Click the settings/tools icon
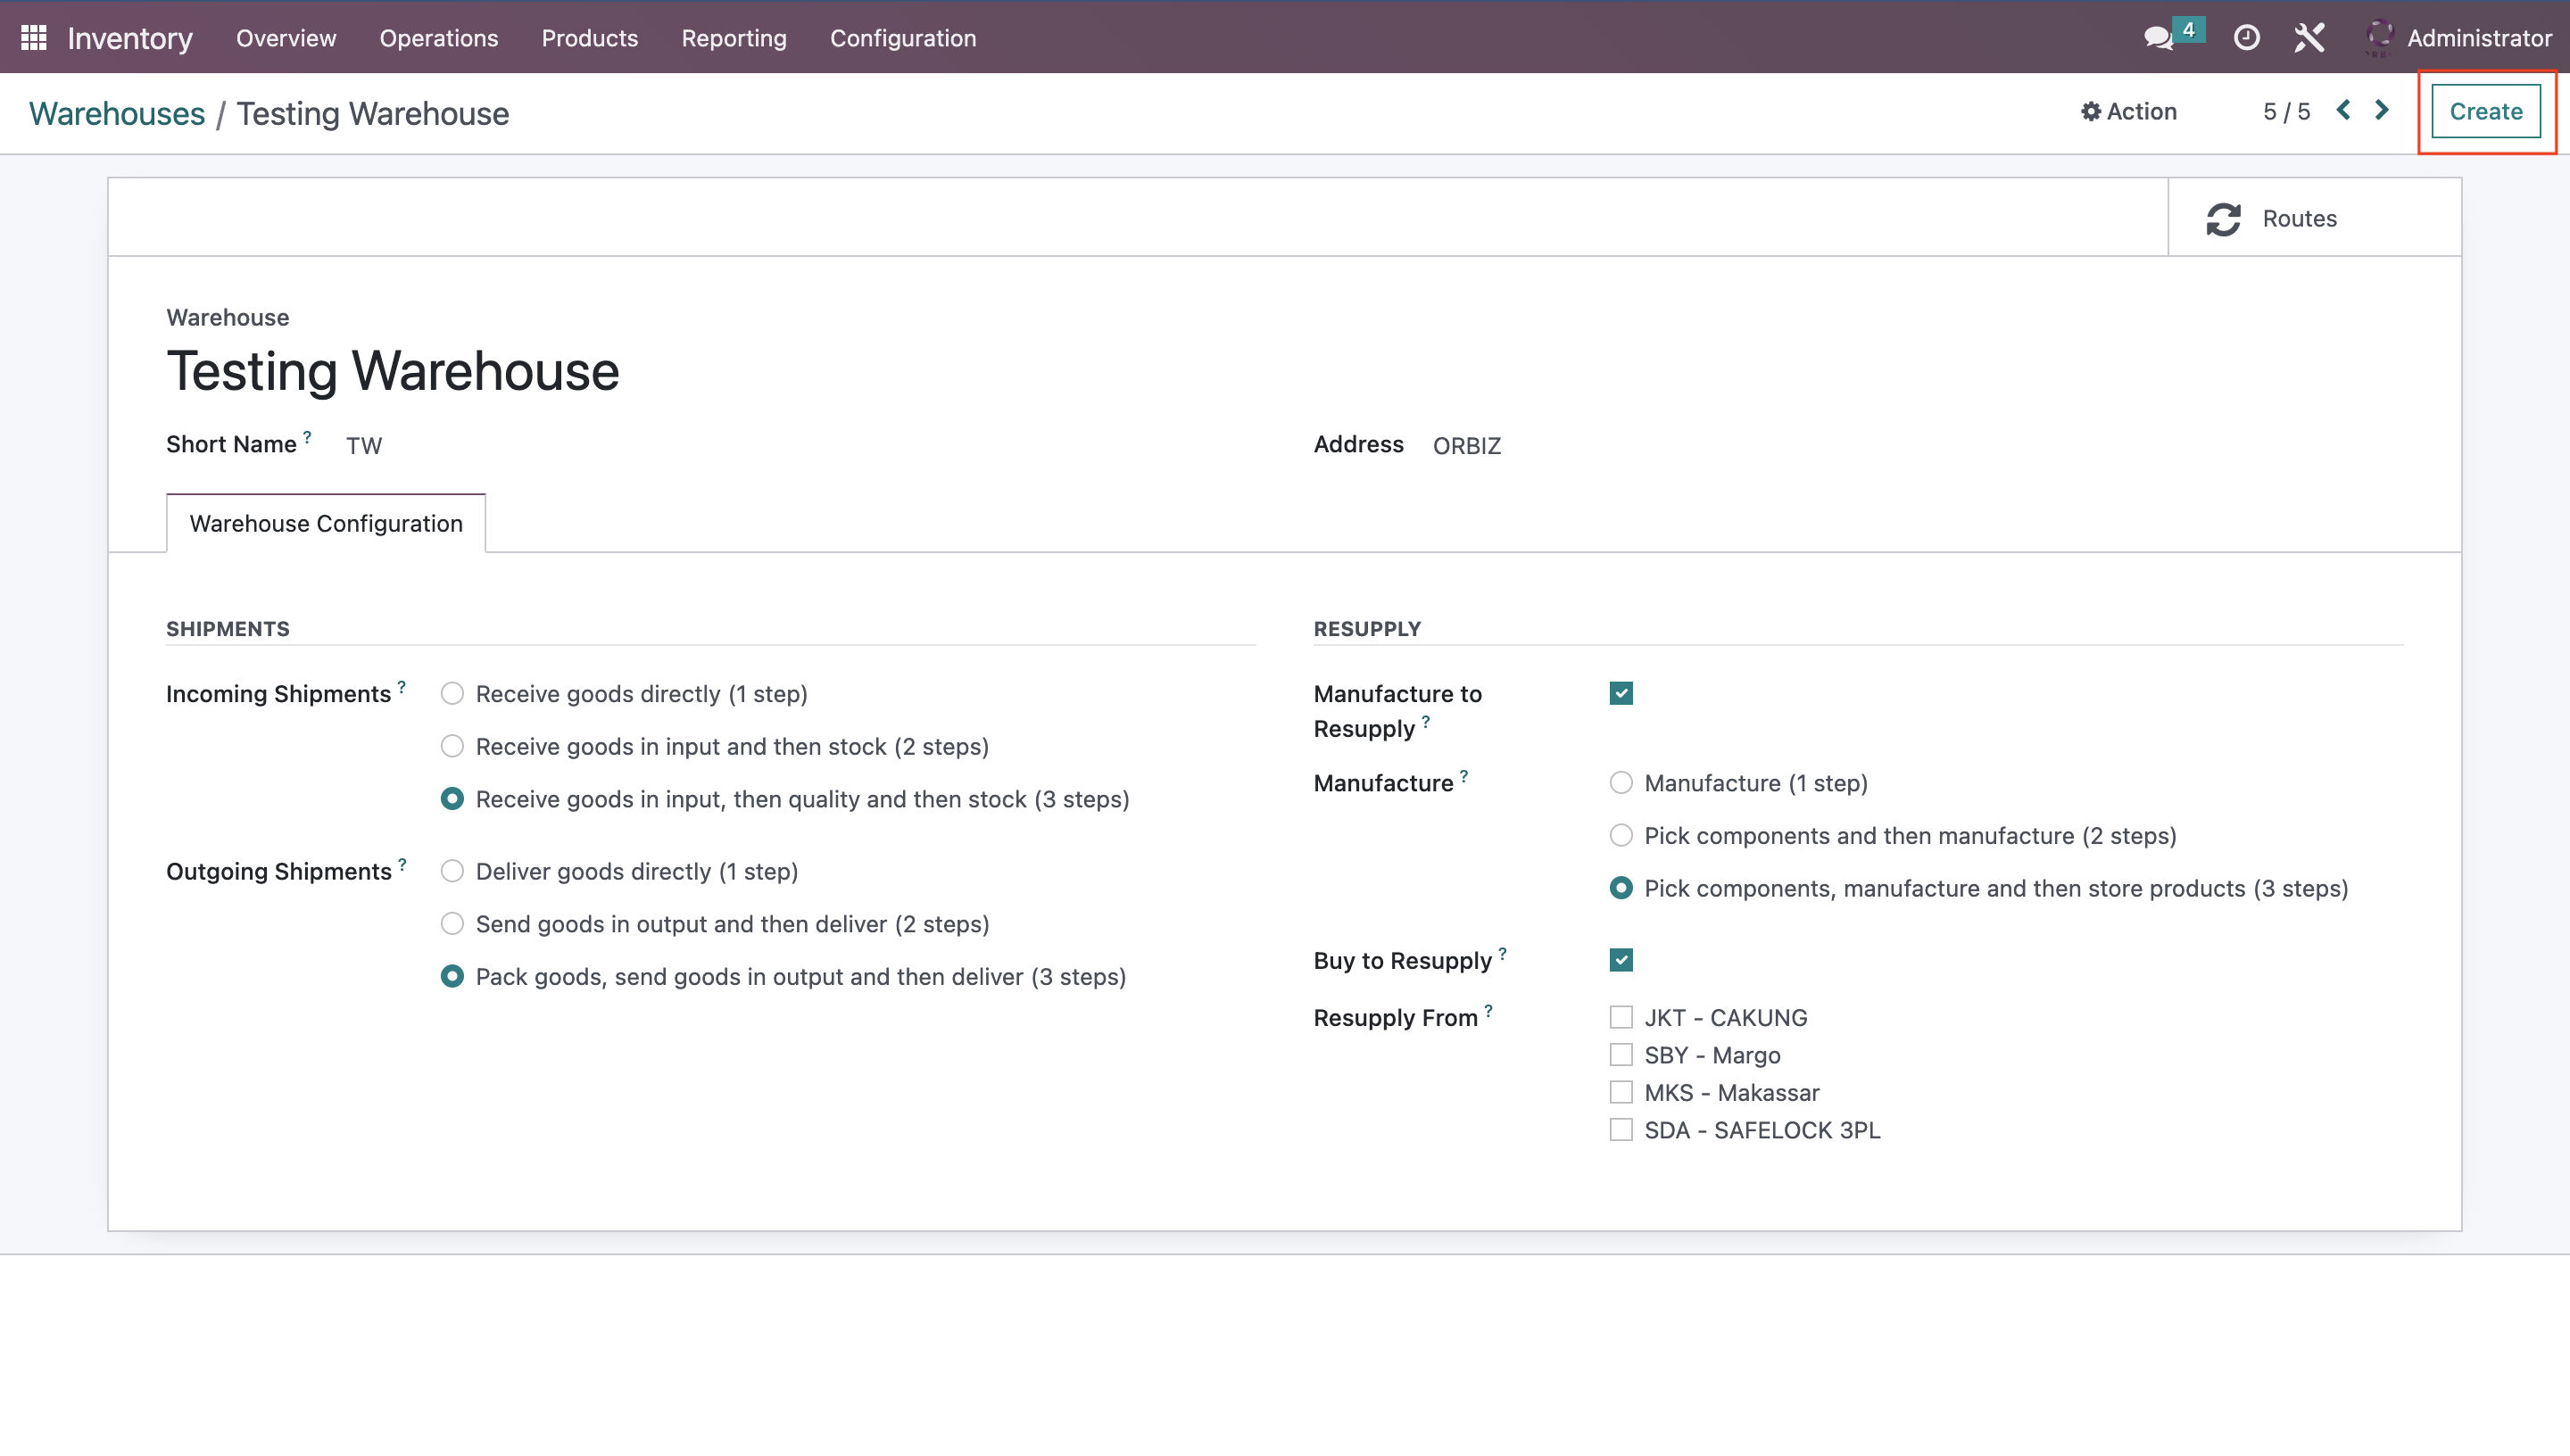The height and width of the screenshot is (1456, 2570). click(2309, 39)
